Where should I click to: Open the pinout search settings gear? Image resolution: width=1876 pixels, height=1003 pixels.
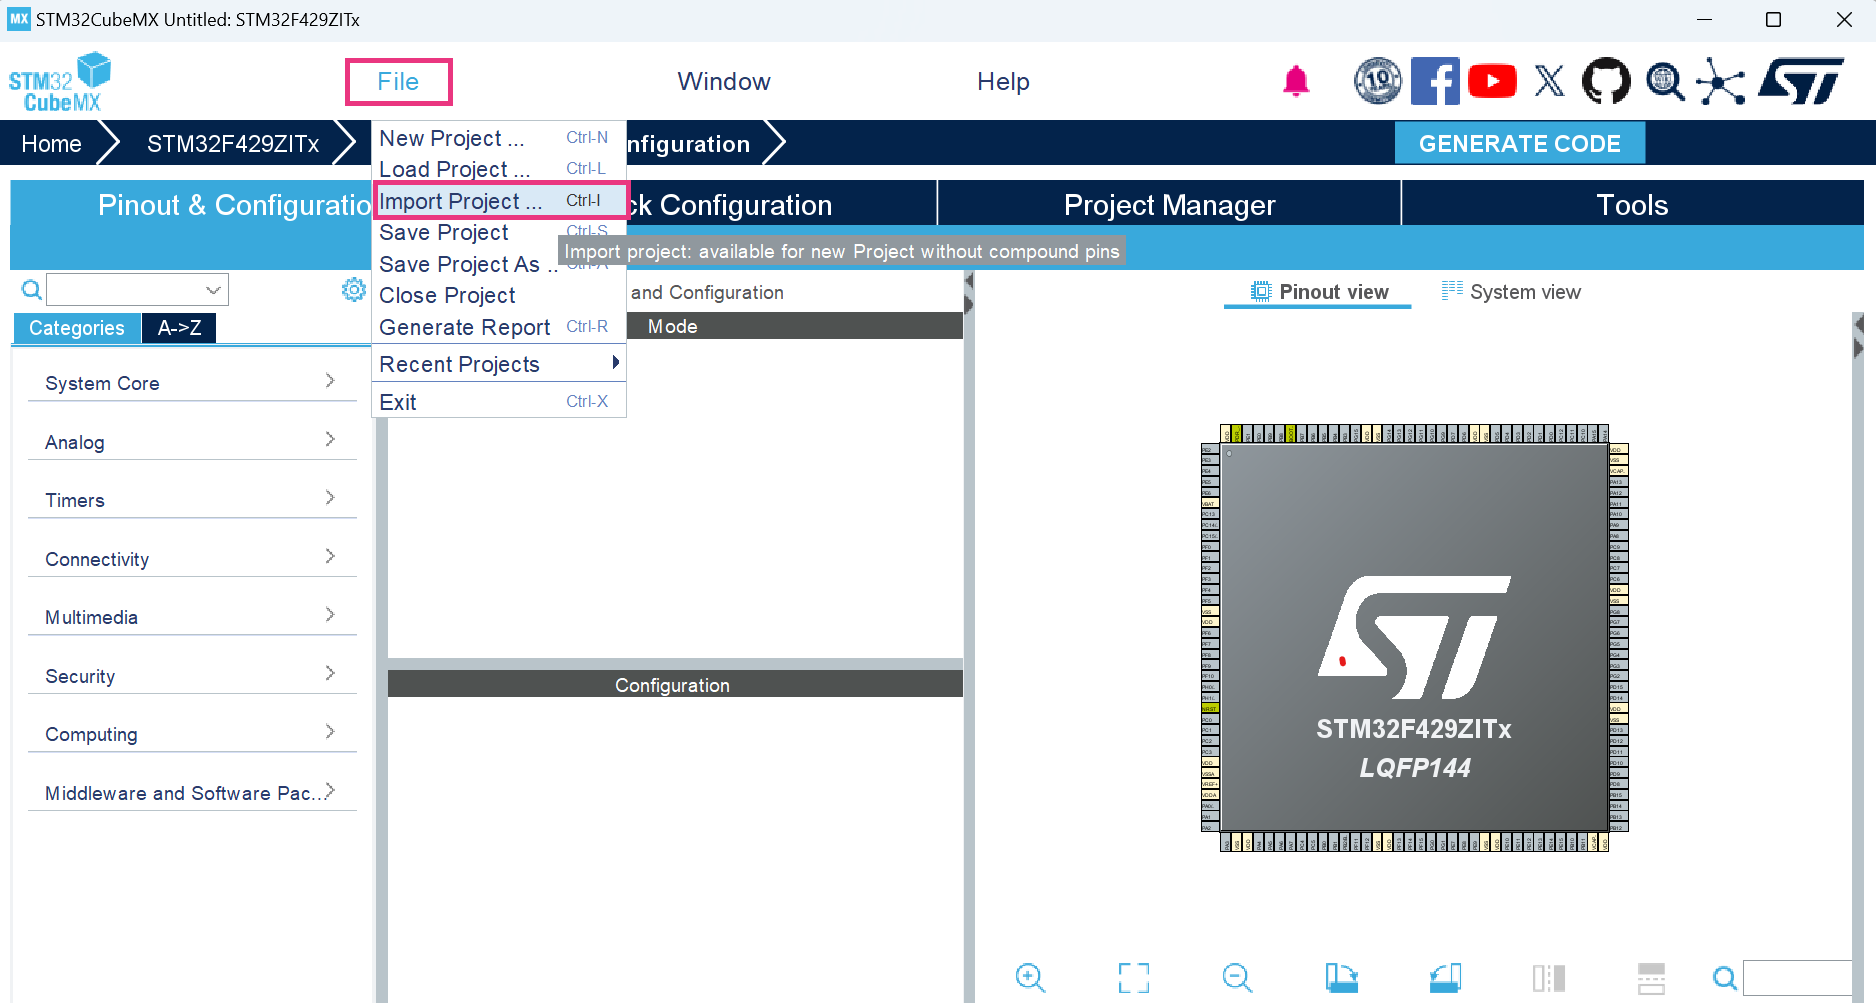click(x=354, y=289)
